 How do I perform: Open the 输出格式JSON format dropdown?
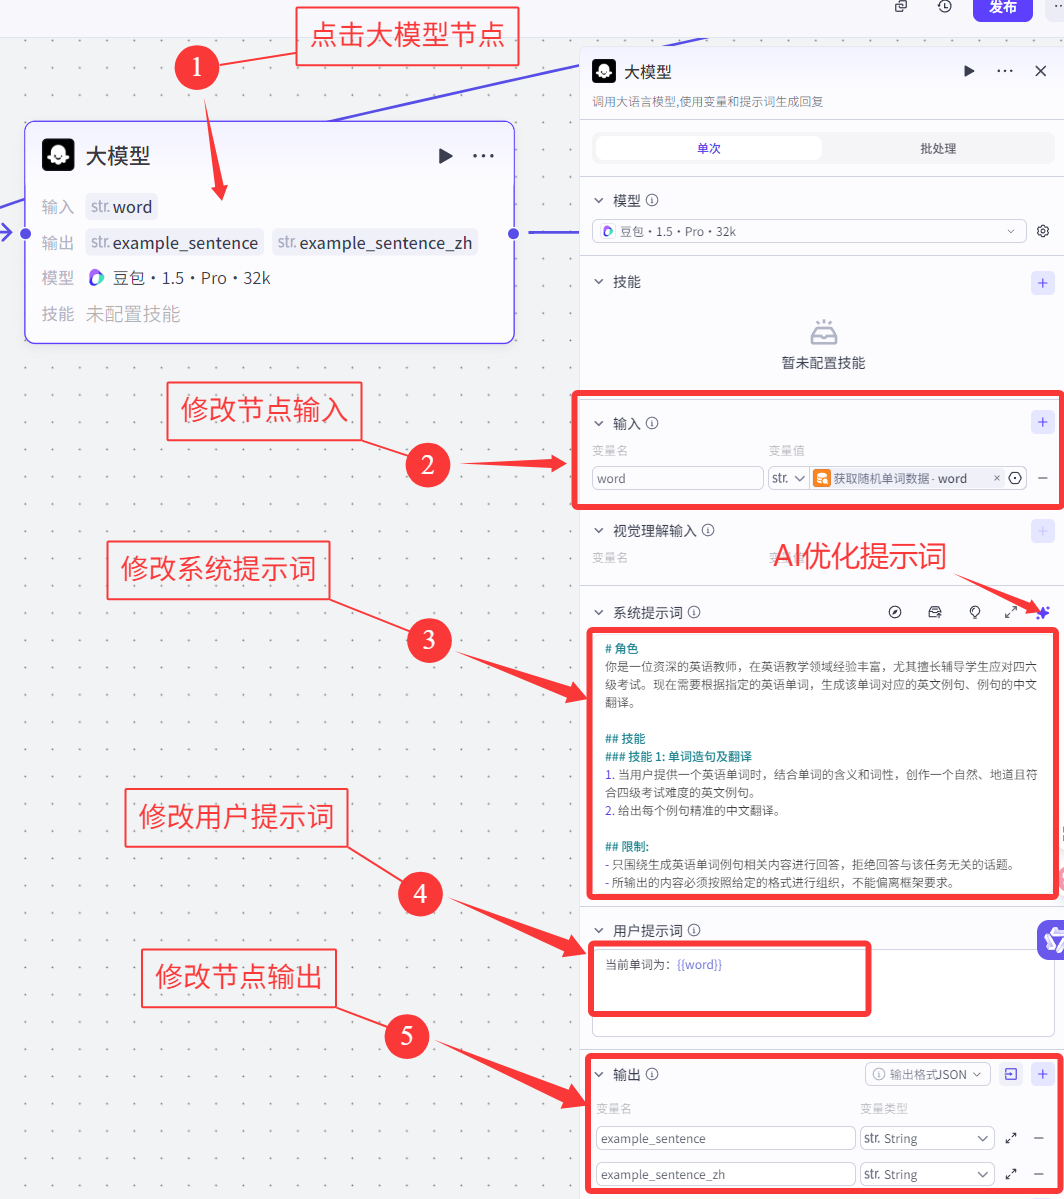click(x=928, y=1074)
